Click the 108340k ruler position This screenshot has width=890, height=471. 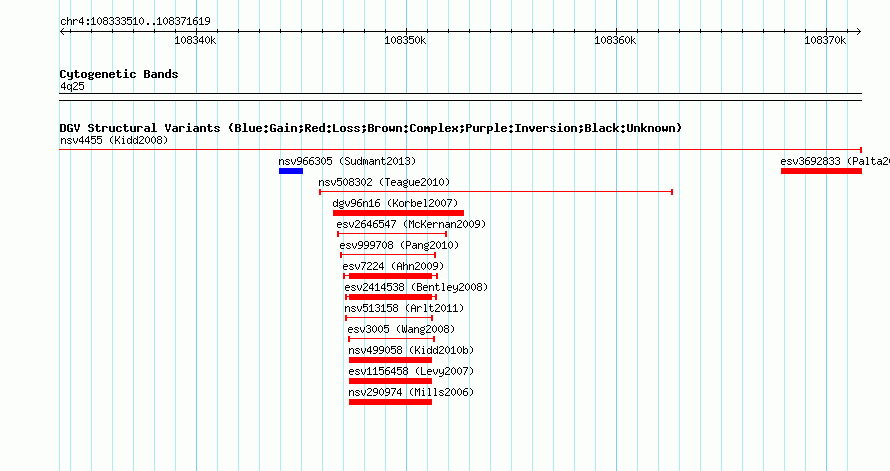195,40
